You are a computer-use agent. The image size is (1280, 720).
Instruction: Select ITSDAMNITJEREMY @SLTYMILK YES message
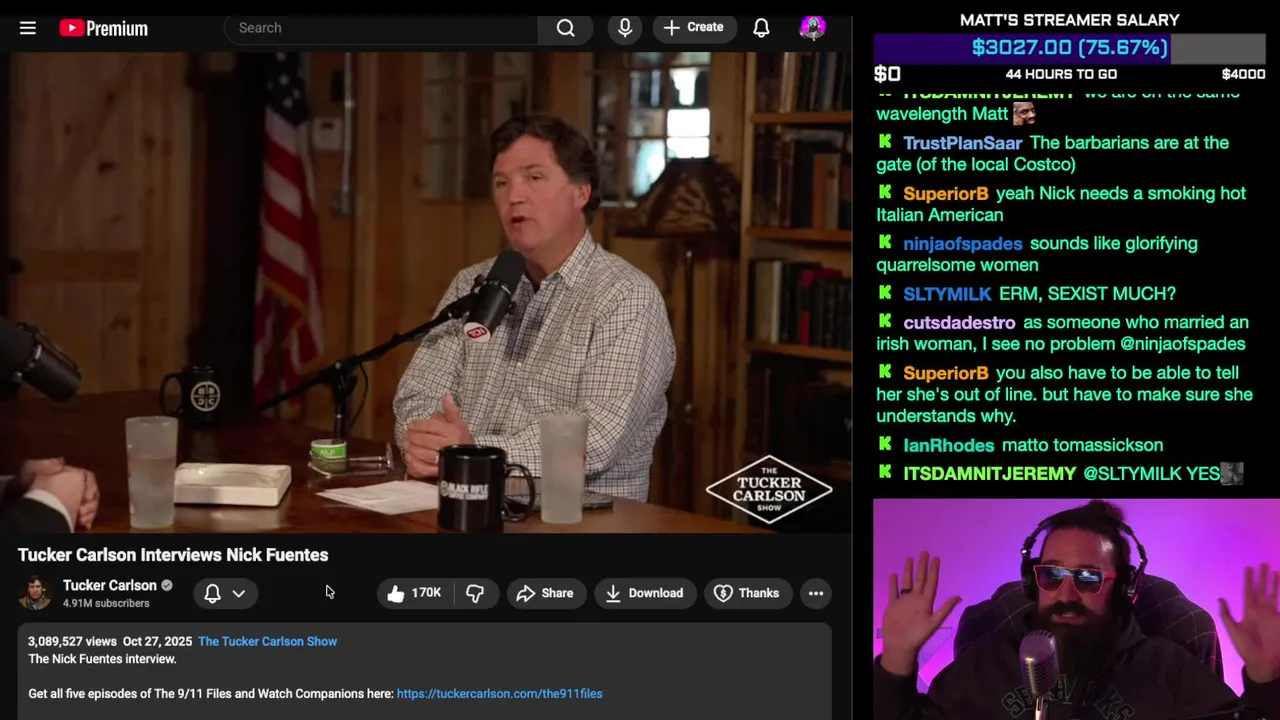tap(1060, 474)
